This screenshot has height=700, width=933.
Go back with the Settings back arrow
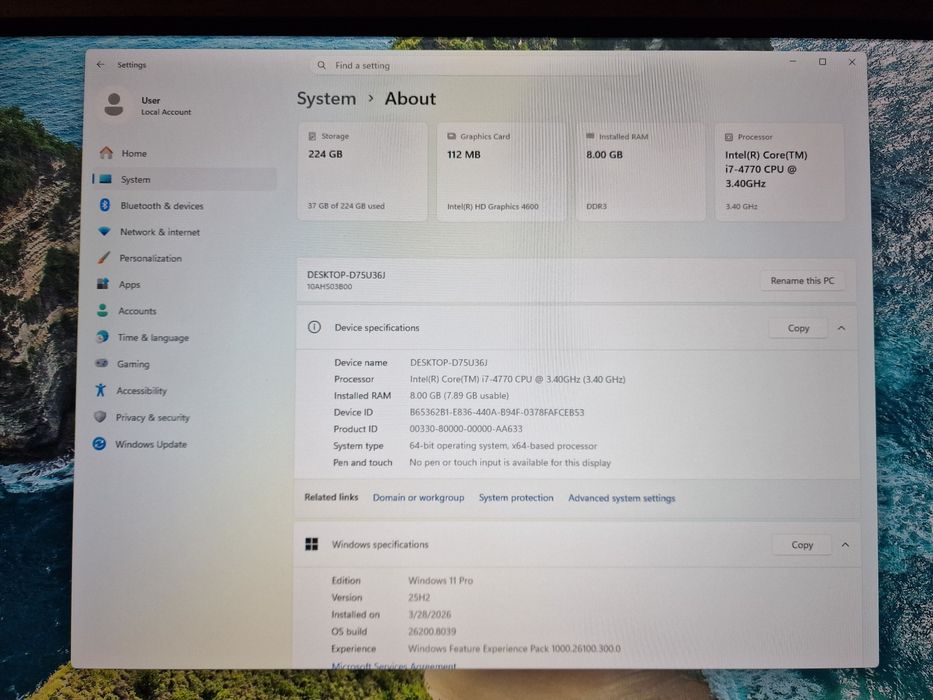tap(101, 64)
